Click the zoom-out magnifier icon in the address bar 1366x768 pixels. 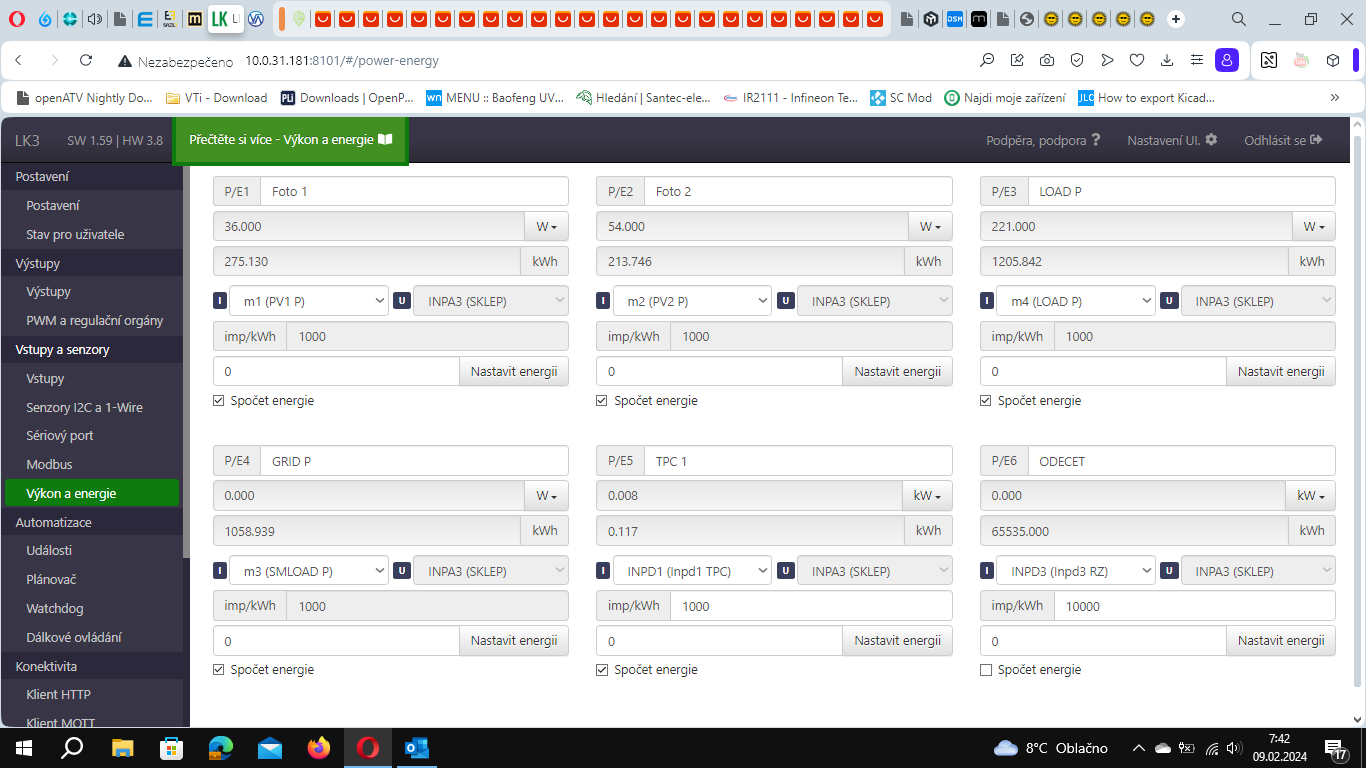click(x=987, y=60)
